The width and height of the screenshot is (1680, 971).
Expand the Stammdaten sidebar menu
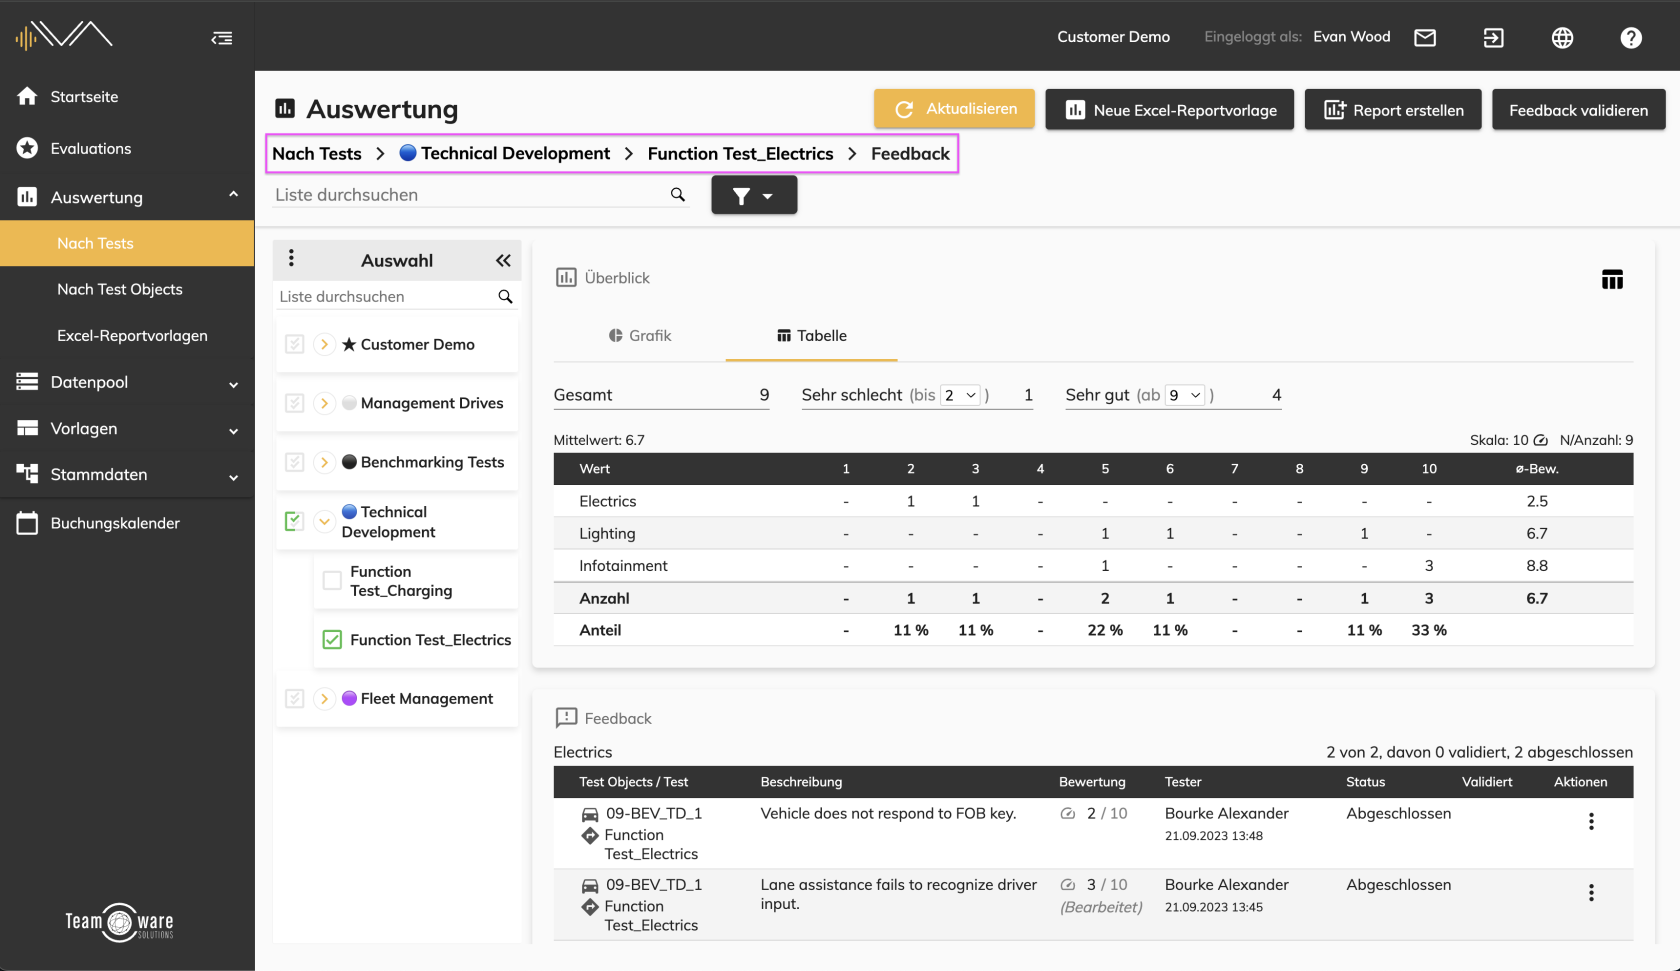(x=233, y=477)
